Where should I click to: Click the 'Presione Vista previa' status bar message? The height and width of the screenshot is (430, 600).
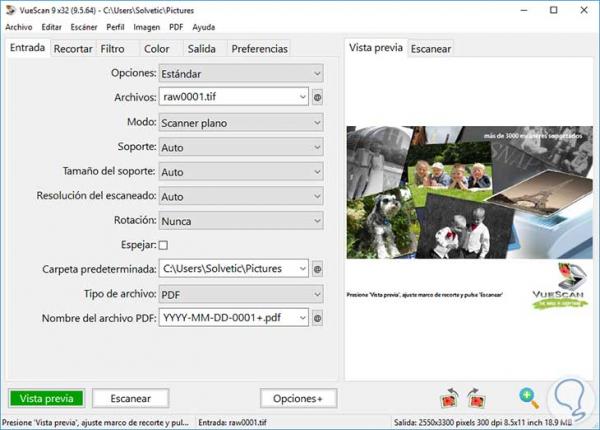coord(96,423)
